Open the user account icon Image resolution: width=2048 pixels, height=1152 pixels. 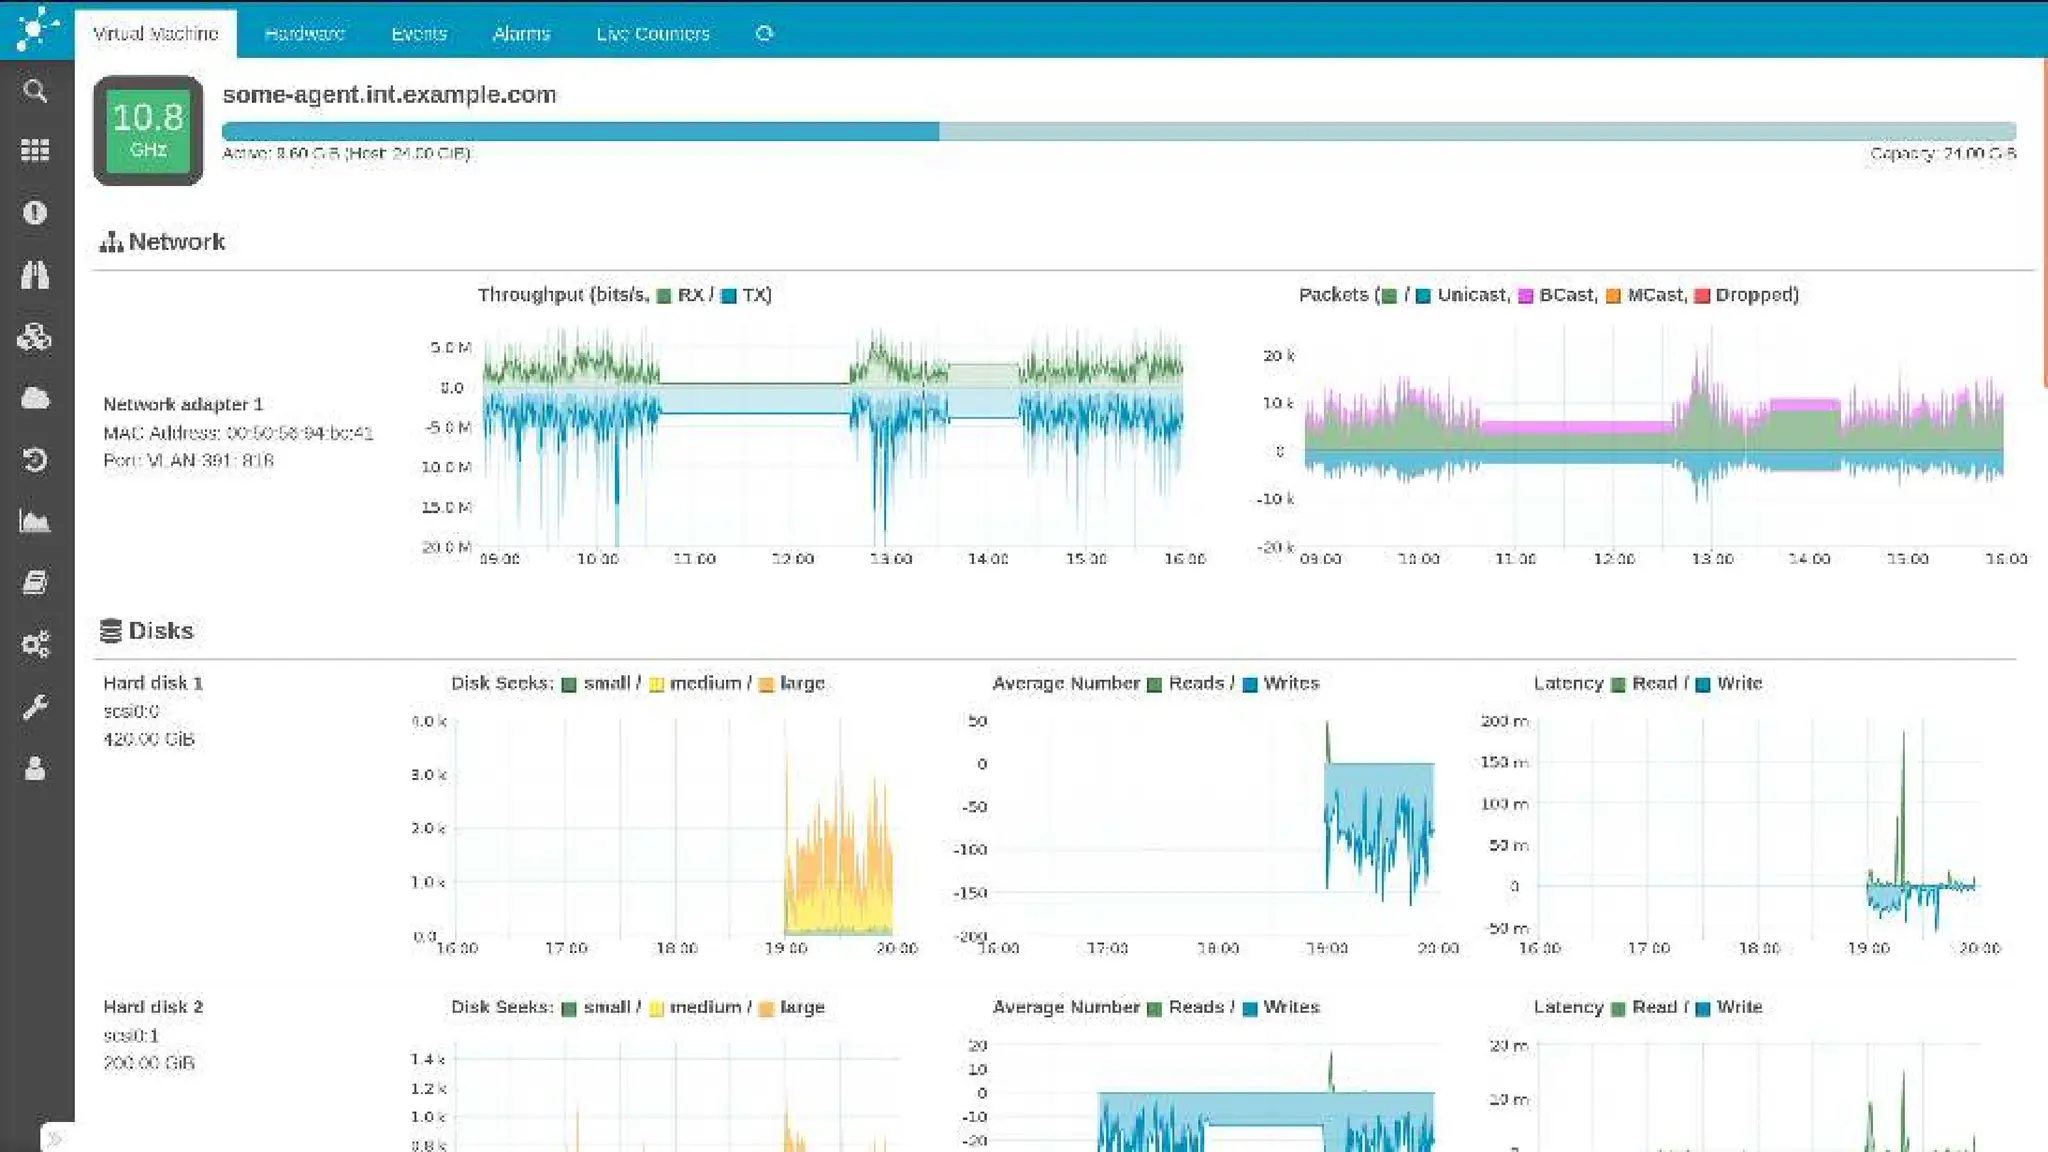point(35,768)
